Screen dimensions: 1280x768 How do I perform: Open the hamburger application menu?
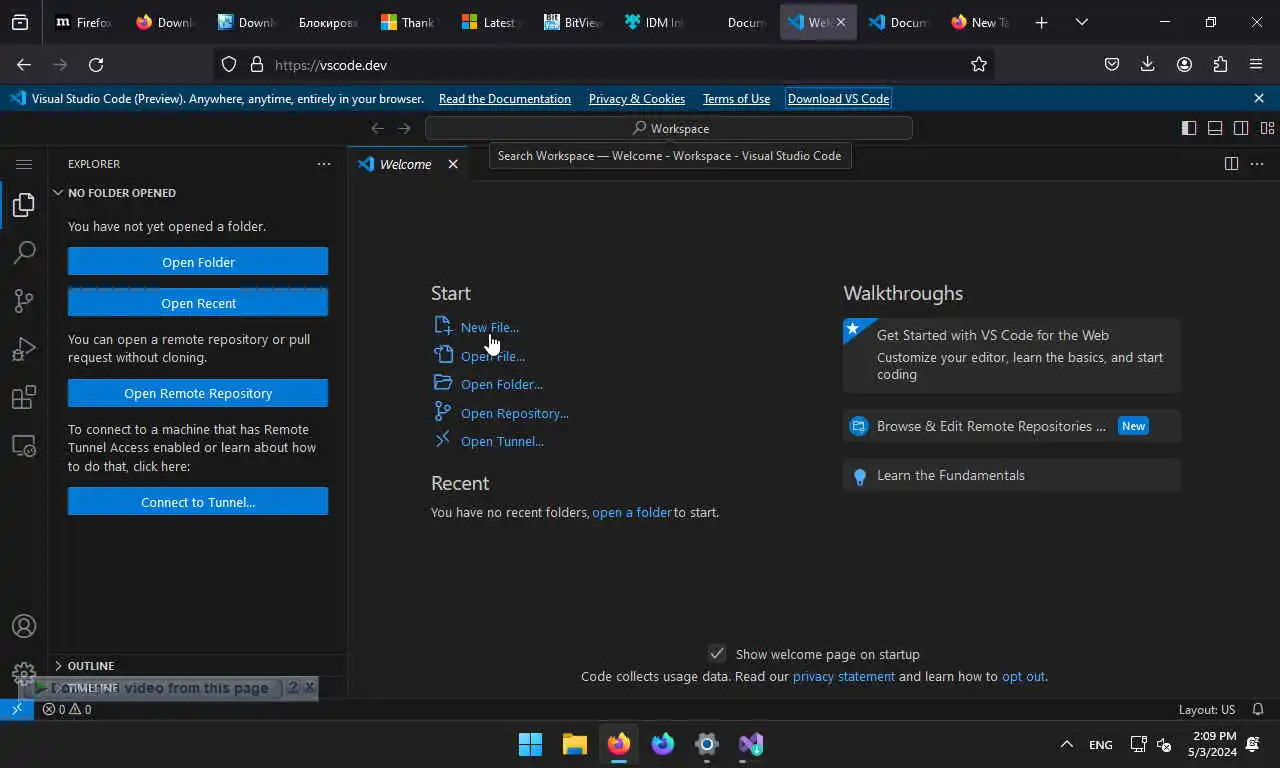click(x=24, y=164)
